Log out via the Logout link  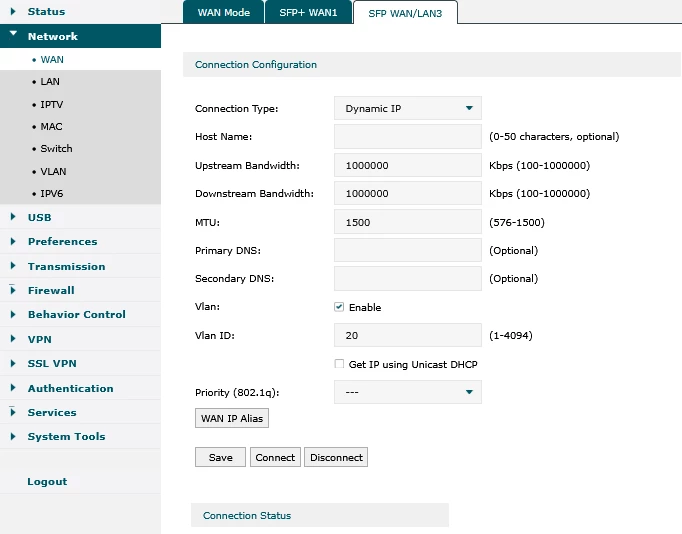(x=47, y=481)
